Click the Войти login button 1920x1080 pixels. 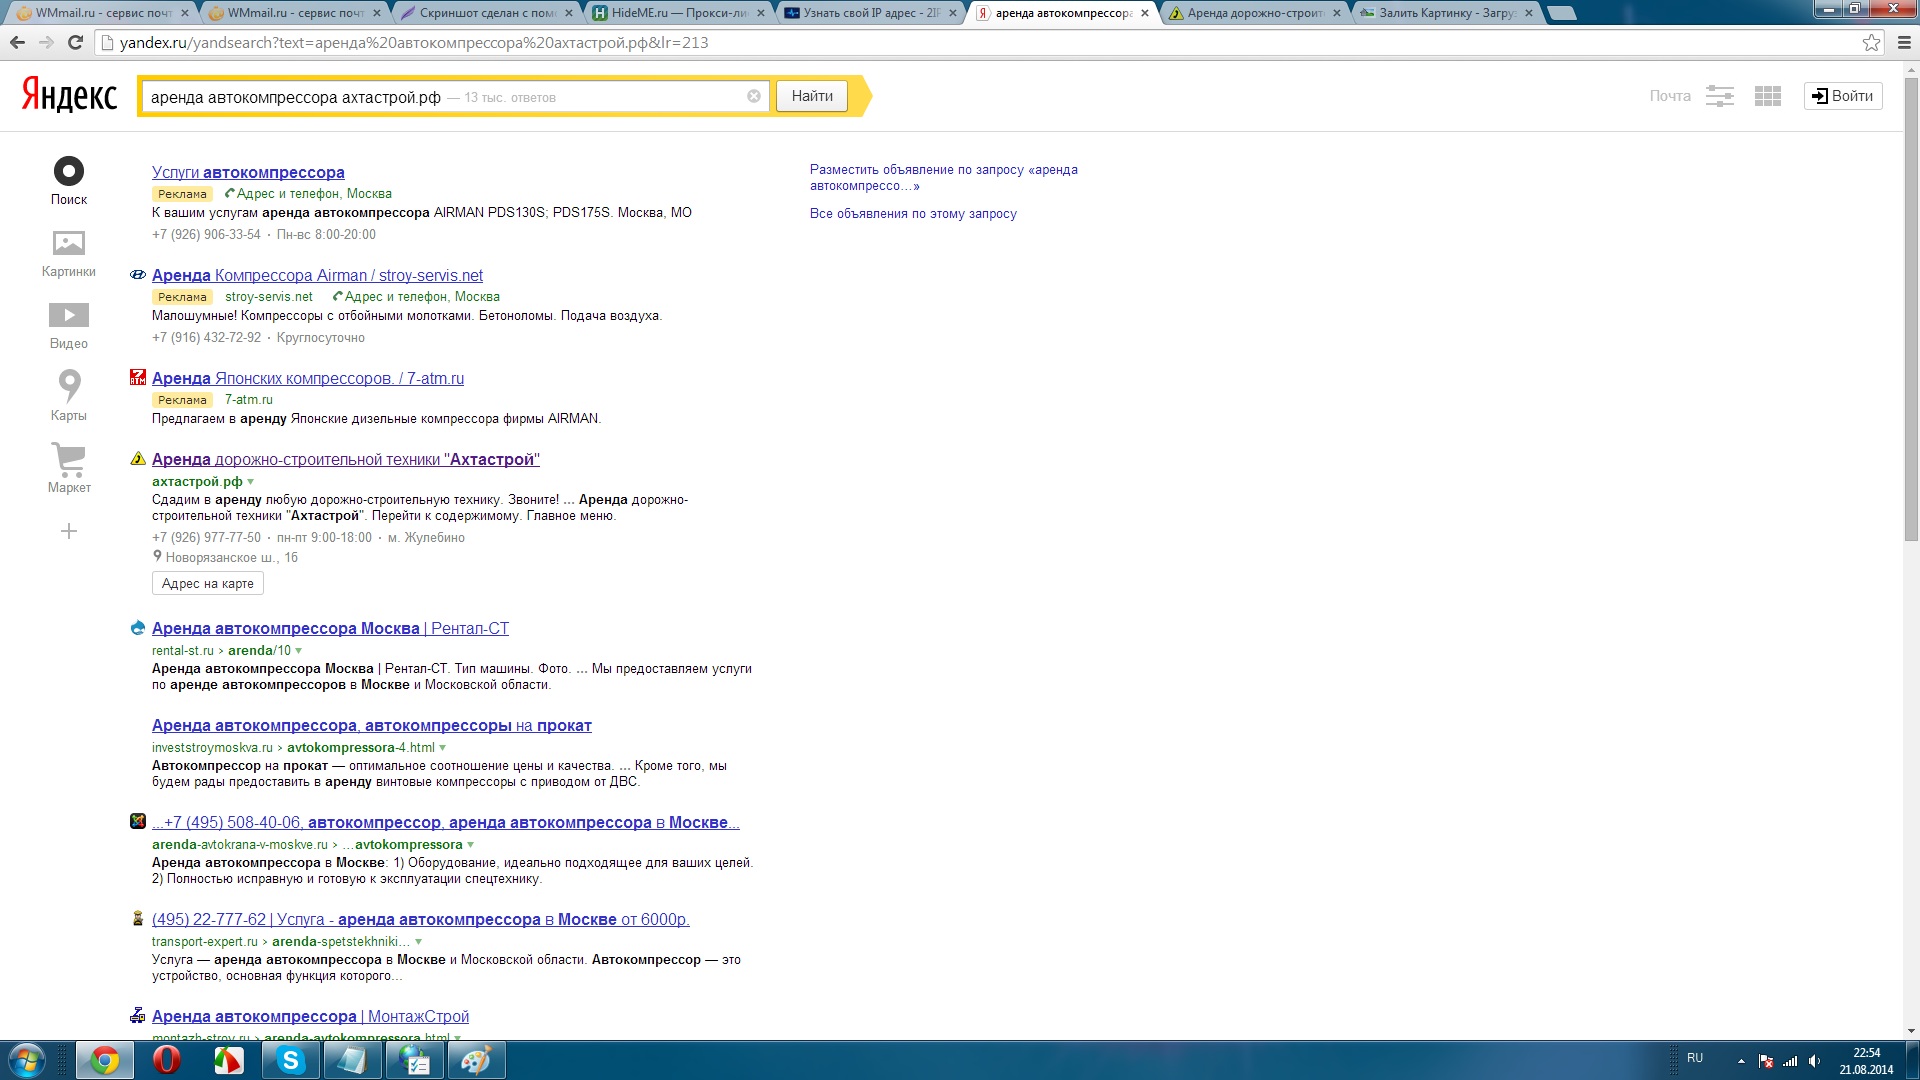pos(1843,96)
